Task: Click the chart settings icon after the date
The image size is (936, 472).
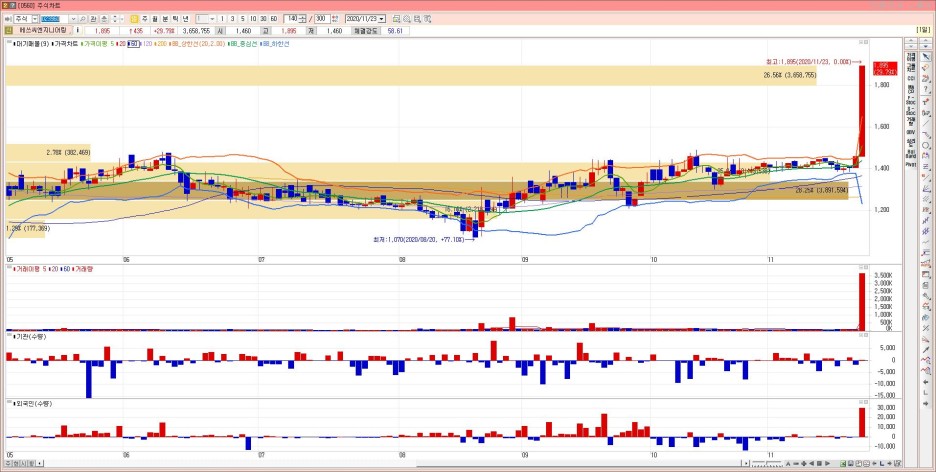Action: point(396,19)
